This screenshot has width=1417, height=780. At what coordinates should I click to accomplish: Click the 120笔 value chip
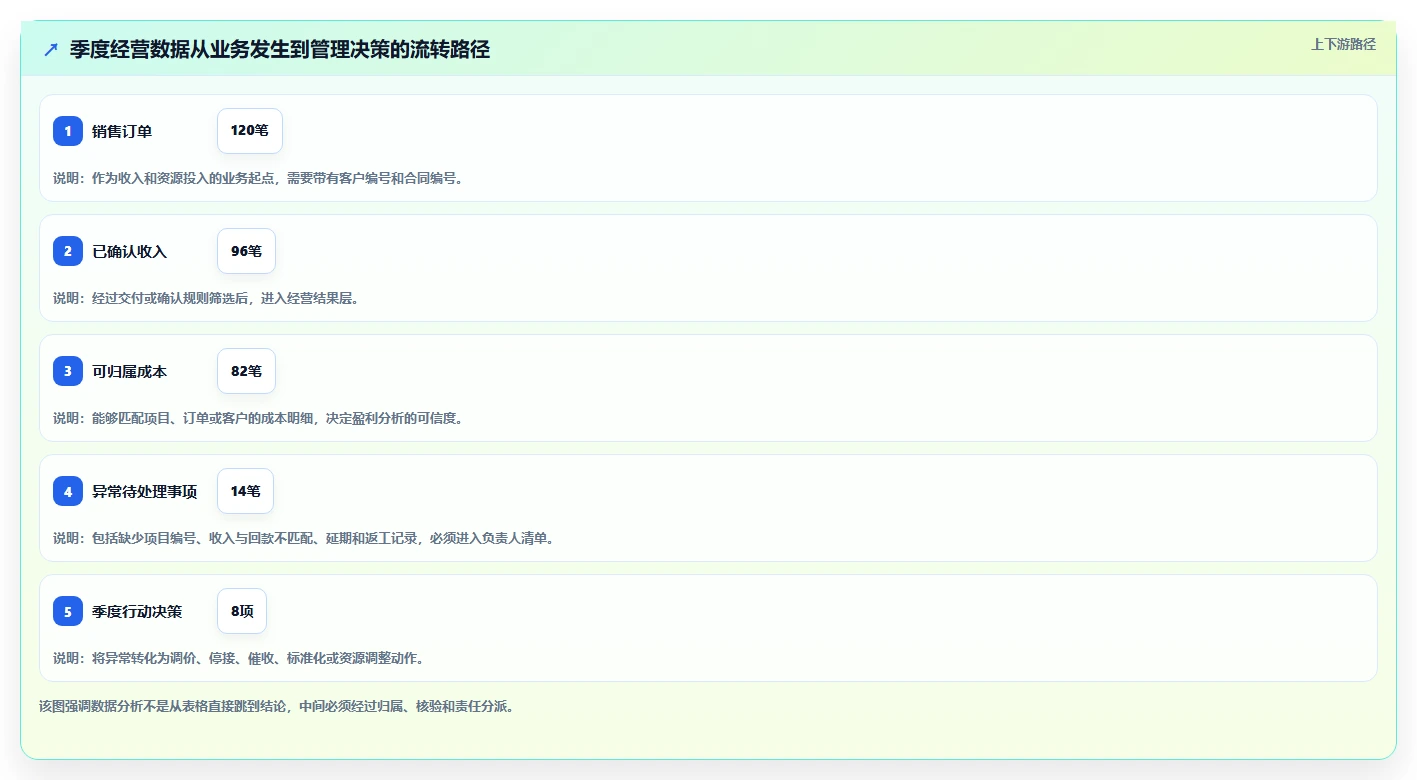(250, 131)
